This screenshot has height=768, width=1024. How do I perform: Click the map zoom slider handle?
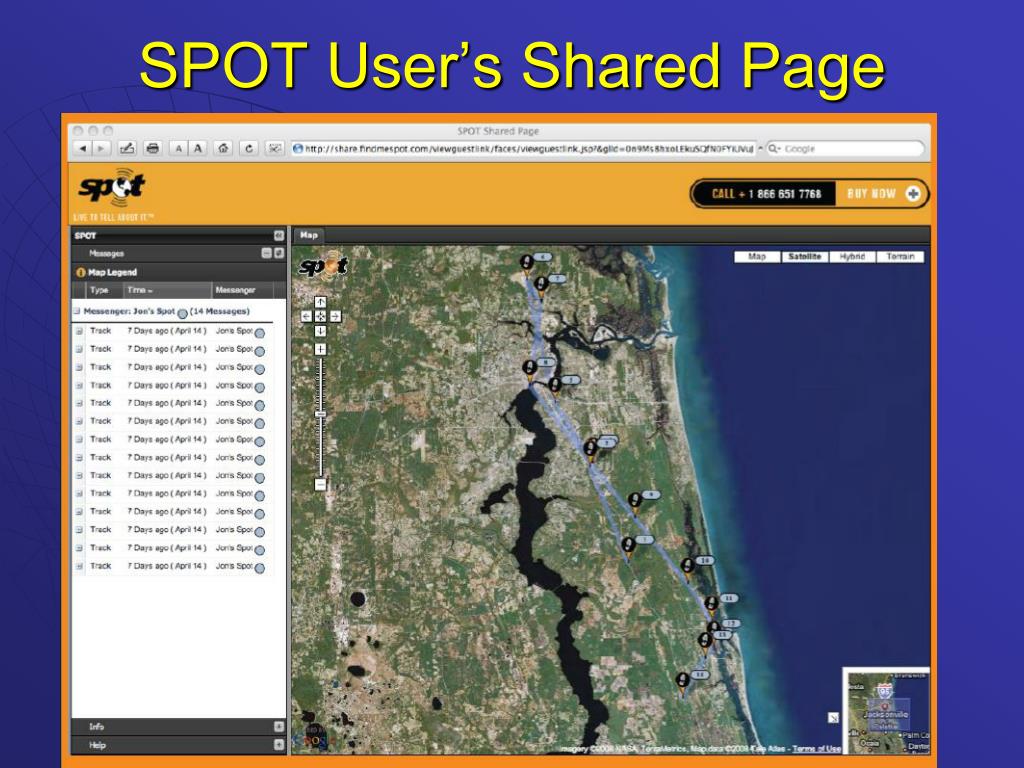click(321, 414)
